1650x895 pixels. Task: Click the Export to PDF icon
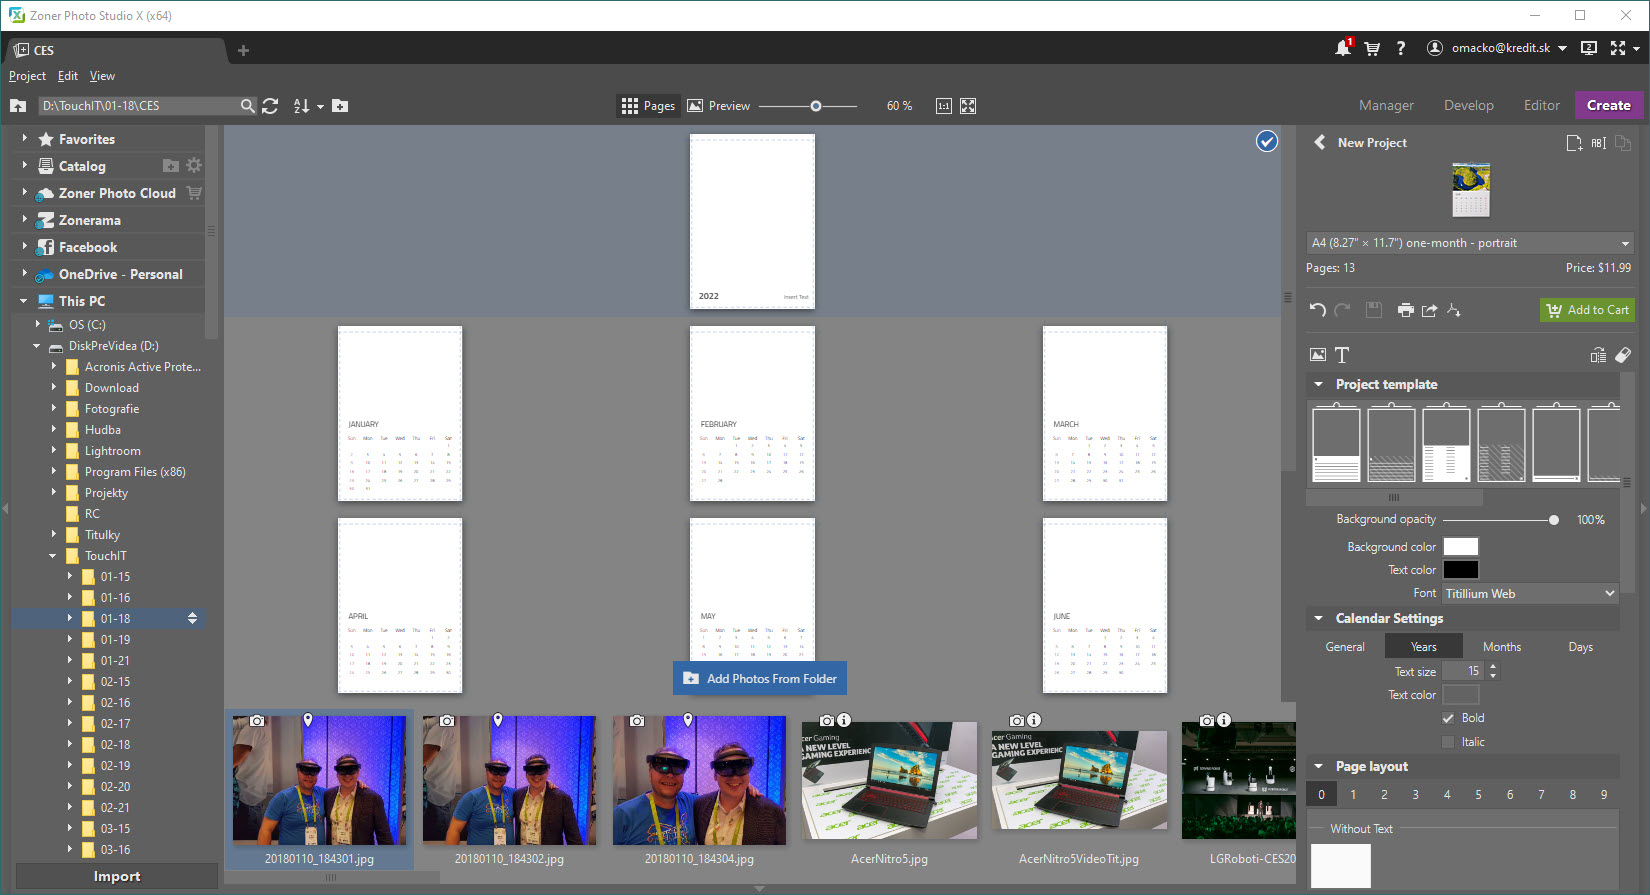click(x=1453, y=310)
